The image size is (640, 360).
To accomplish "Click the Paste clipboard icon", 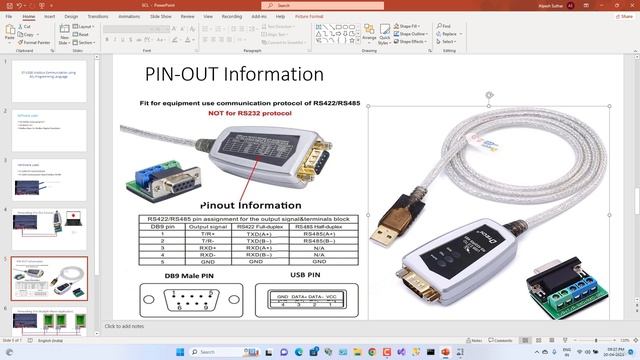I will (10, 29).
